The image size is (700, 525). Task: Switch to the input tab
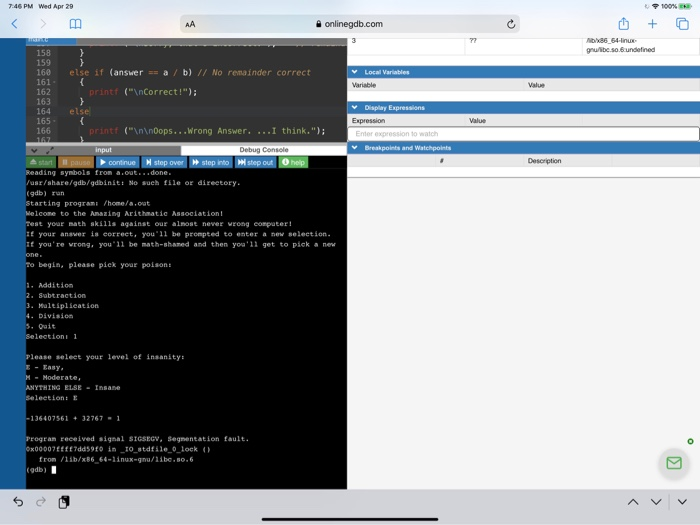coord(103,150)
